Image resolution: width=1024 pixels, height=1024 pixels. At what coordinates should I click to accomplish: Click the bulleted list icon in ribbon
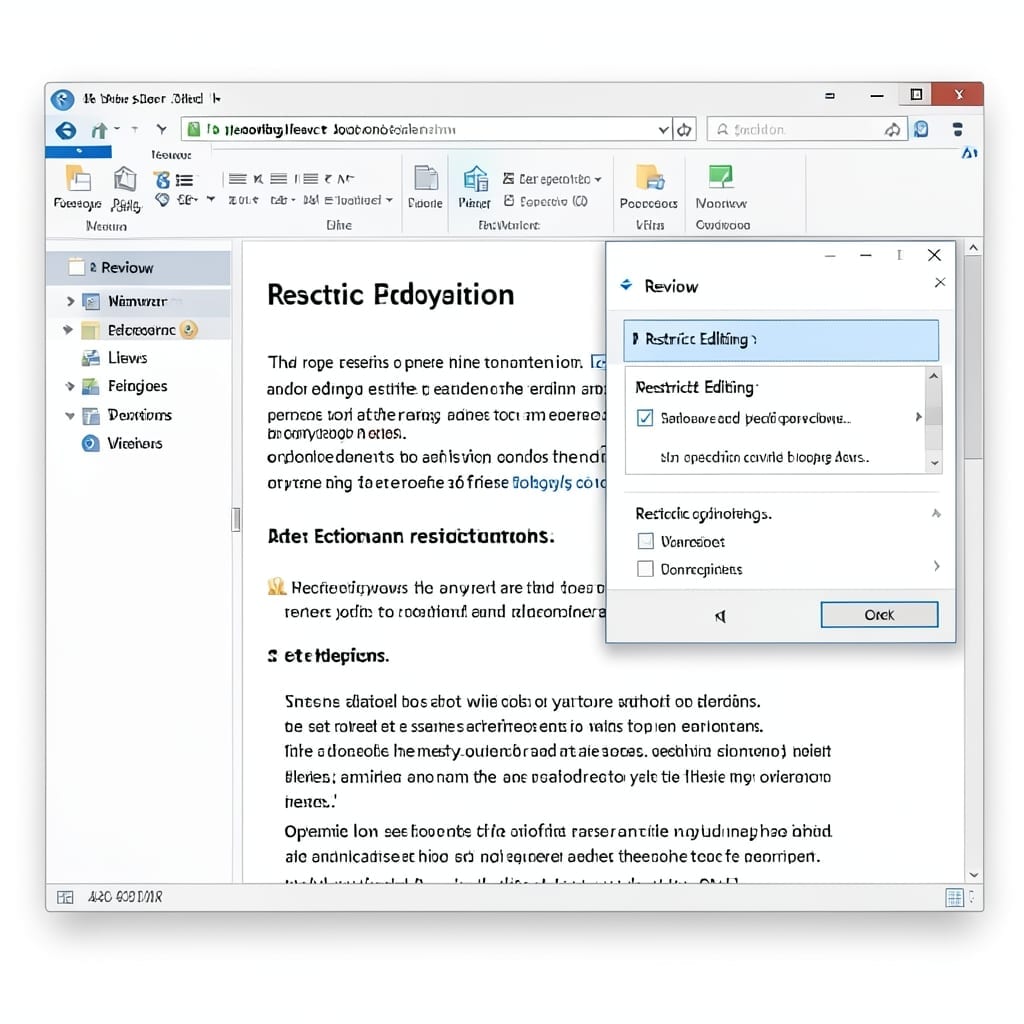tap(184, 181)
